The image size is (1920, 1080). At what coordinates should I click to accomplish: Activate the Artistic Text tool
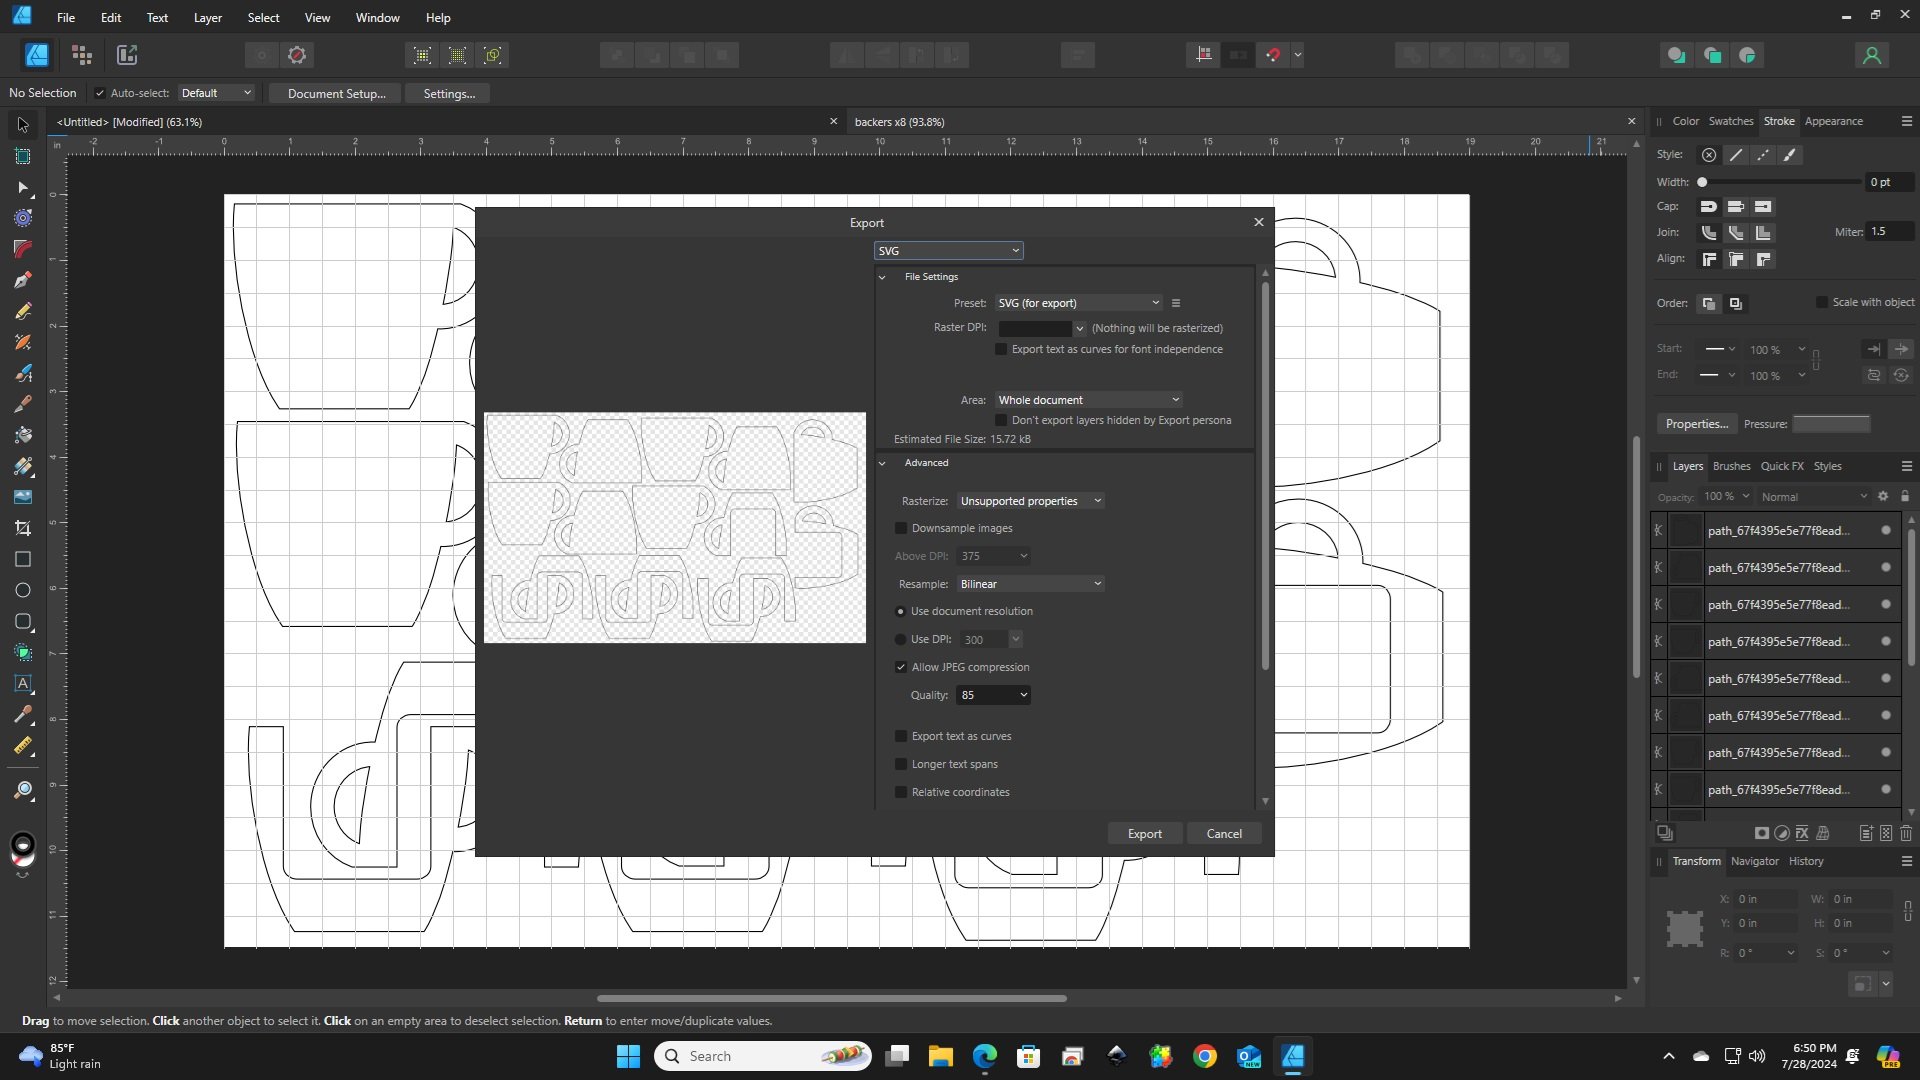(x=22, y=684)
